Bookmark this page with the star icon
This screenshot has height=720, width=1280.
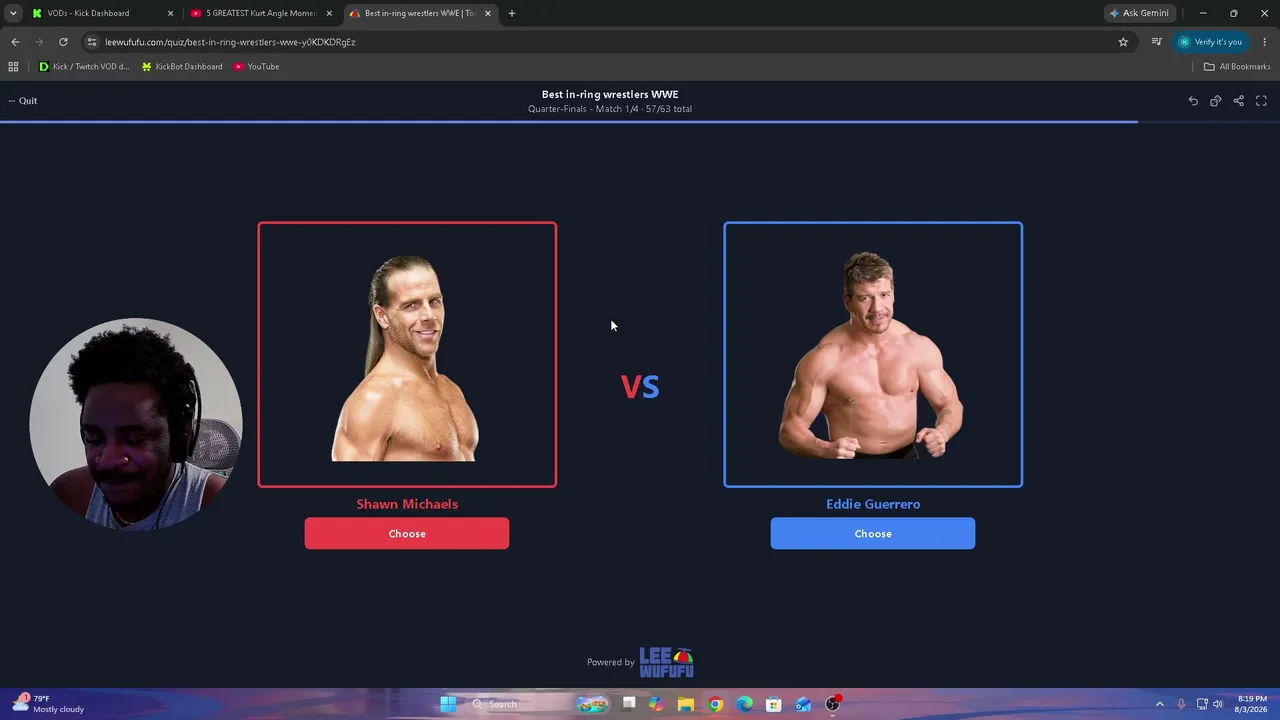coord(1123,42)
